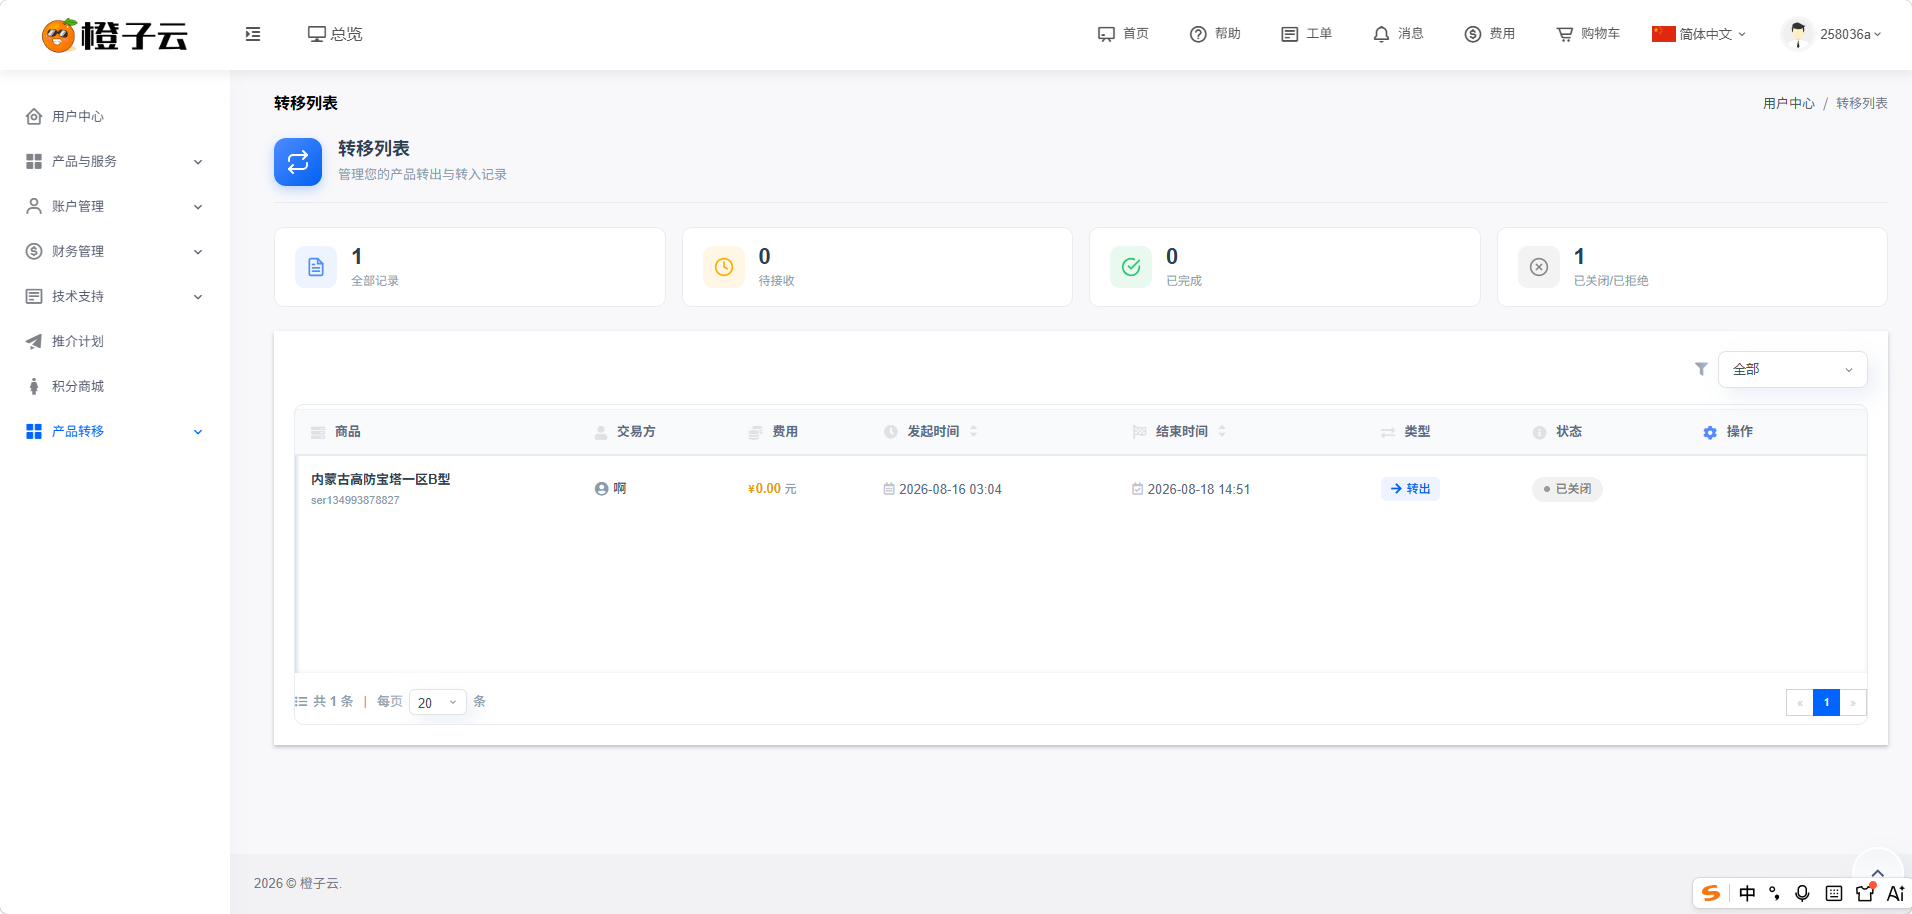This screenshot has height=914, width=1912.
Task: Open 帮助 in the top navigation
Action: (1215, 34)
